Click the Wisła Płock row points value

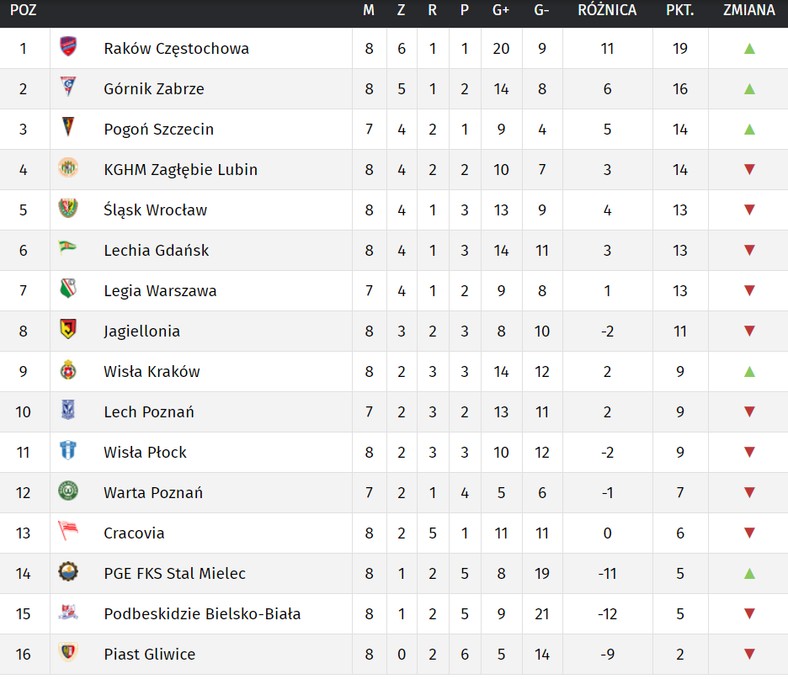(680, 452)
